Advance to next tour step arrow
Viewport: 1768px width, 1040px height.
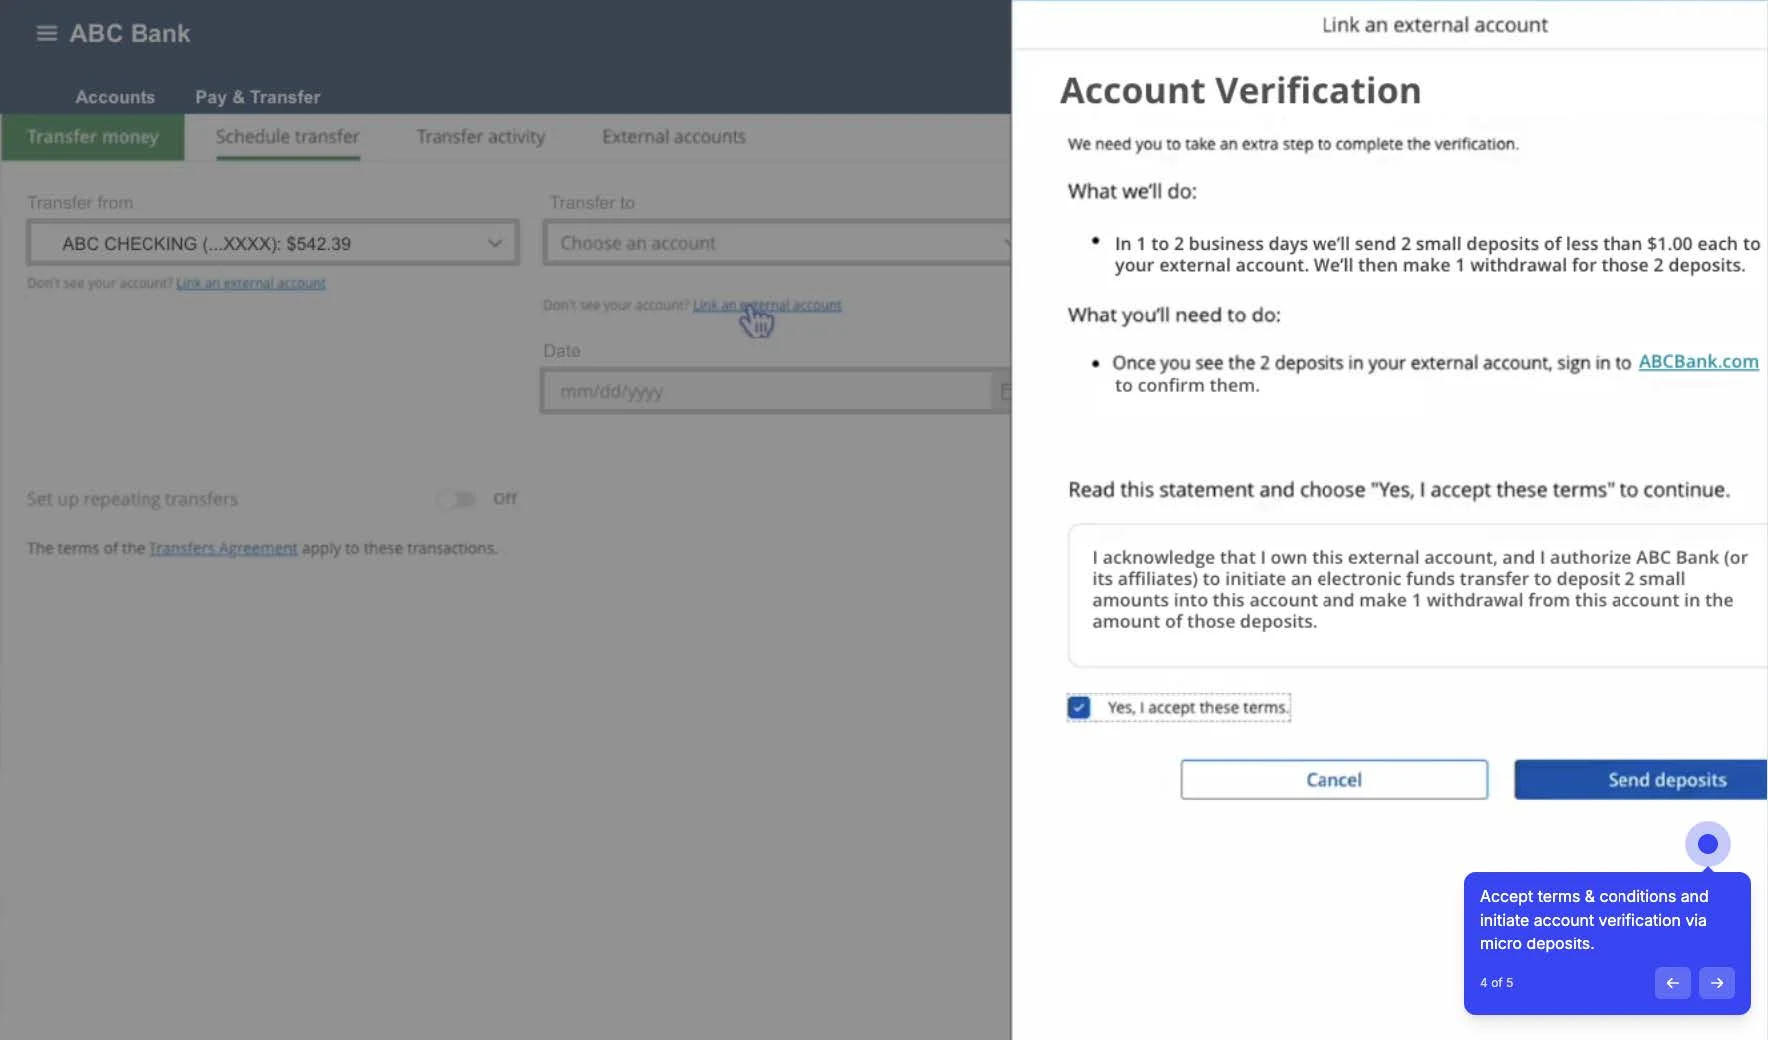point(1716,983)
